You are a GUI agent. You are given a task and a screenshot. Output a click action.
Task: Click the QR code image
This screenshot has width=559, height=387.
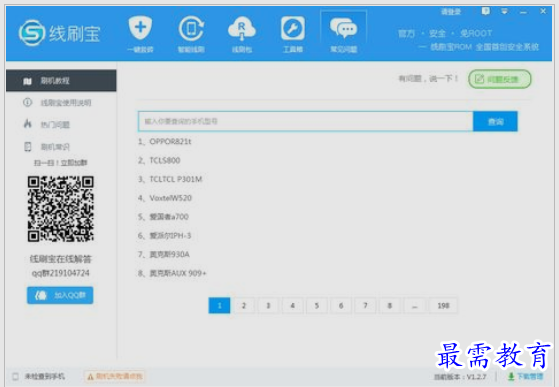61,209
